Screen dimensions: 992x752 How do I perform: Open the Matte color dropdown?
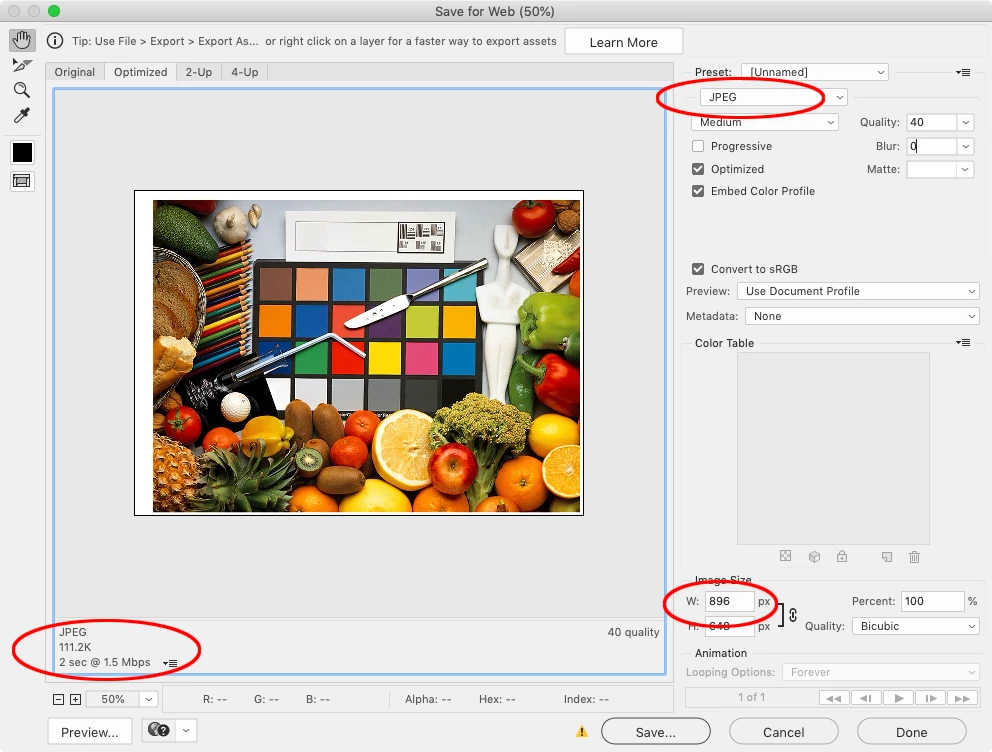[x=964, y=169]
